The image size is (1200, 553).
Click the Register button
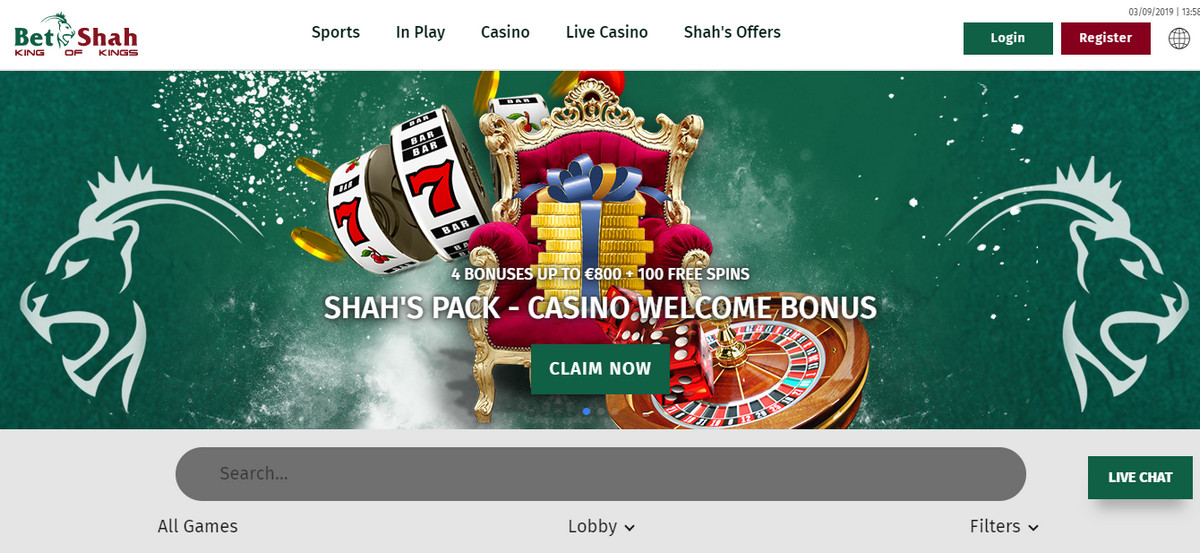[x=1106, y=38]
